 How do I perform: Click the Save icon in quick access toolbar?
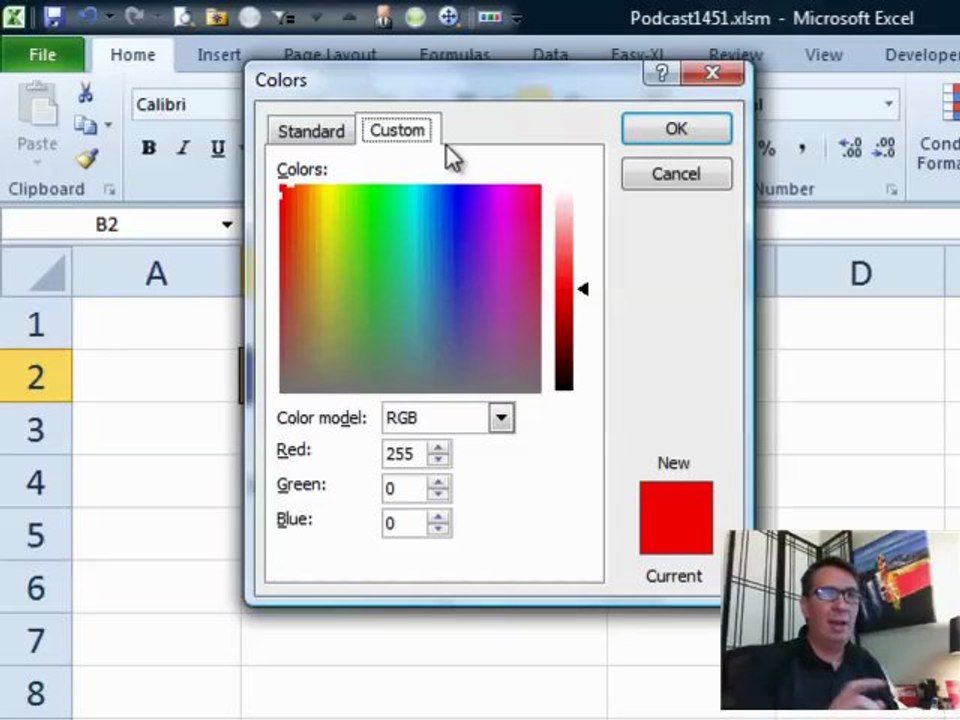tap(54, 17)
